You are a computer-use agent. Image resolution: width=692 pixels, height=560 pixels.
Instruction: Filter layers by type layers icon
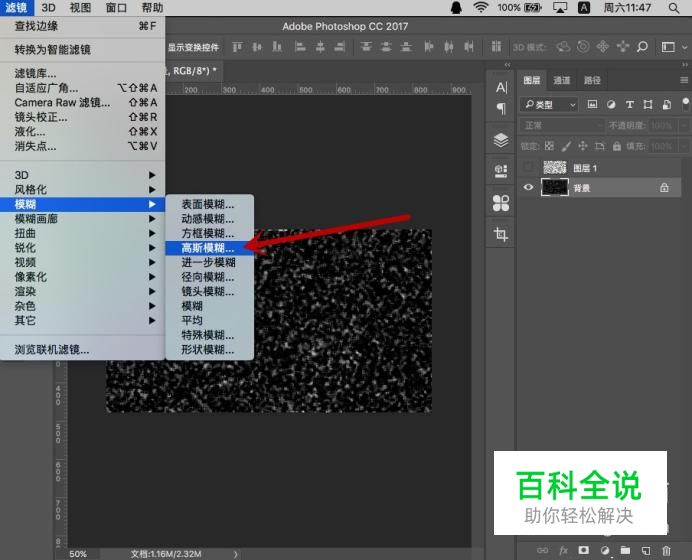[630, 105]
